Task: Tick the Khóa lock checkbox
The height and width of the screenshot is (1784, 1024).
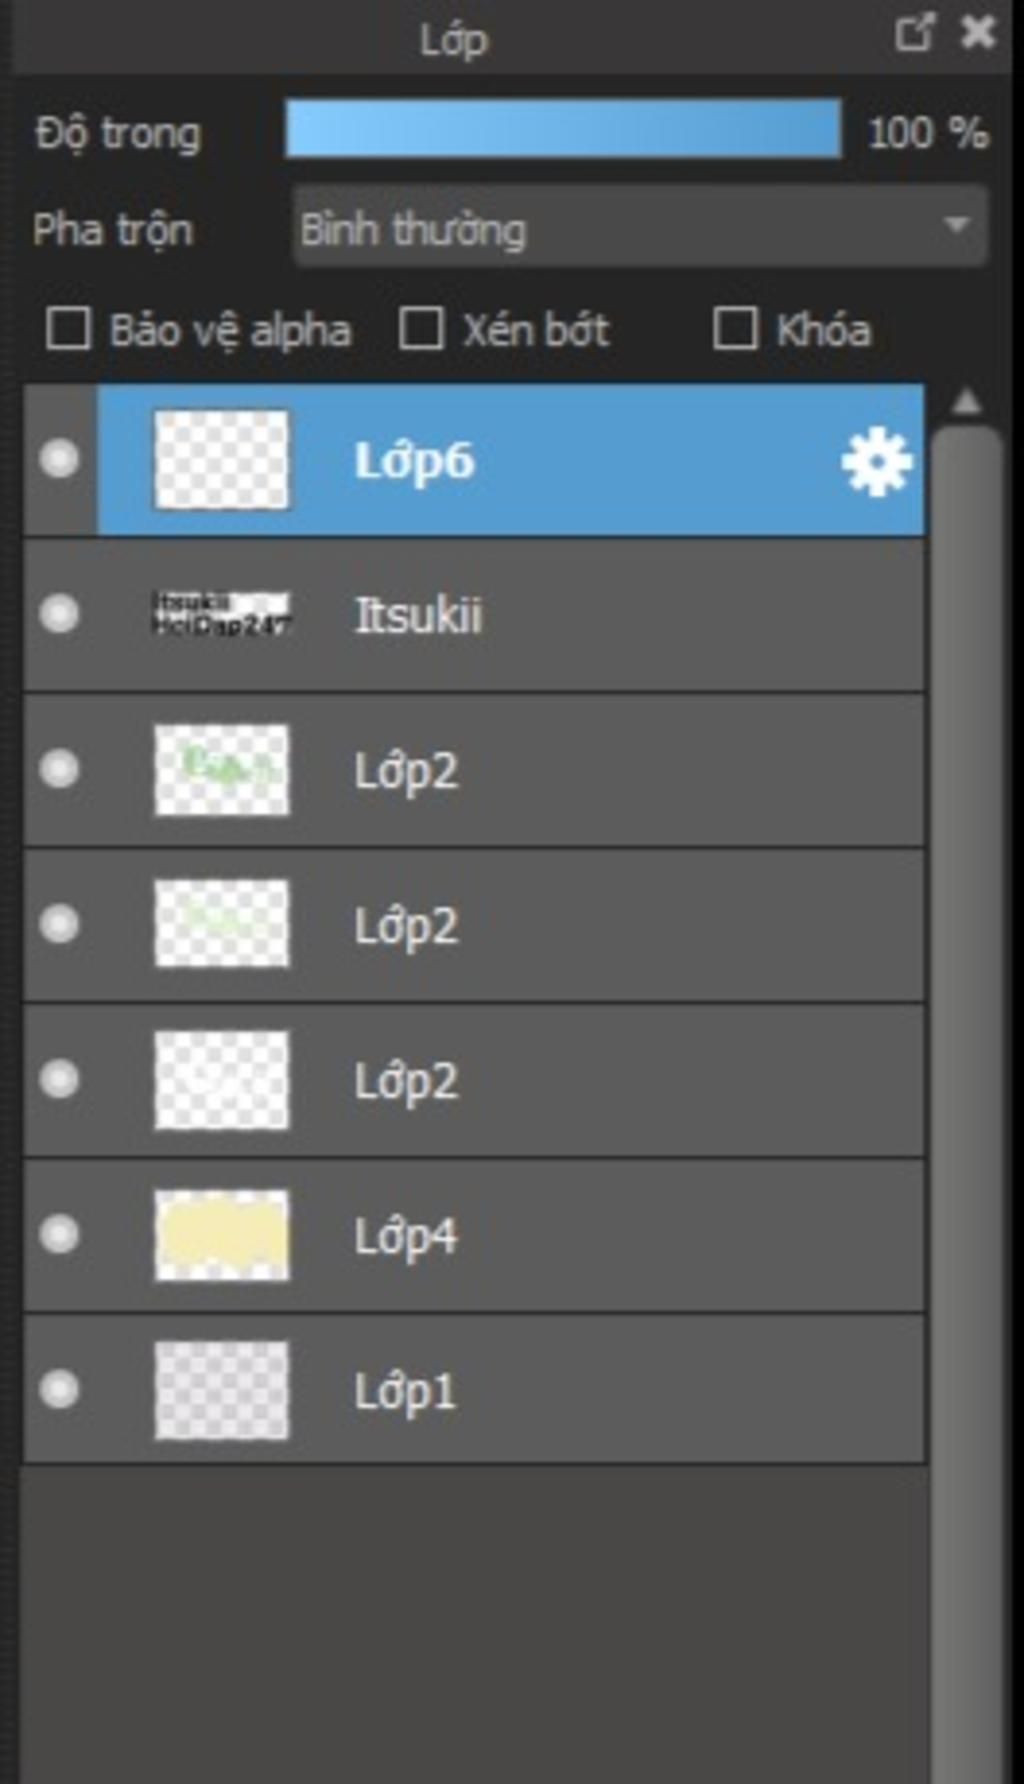Action: click(735, 328)
